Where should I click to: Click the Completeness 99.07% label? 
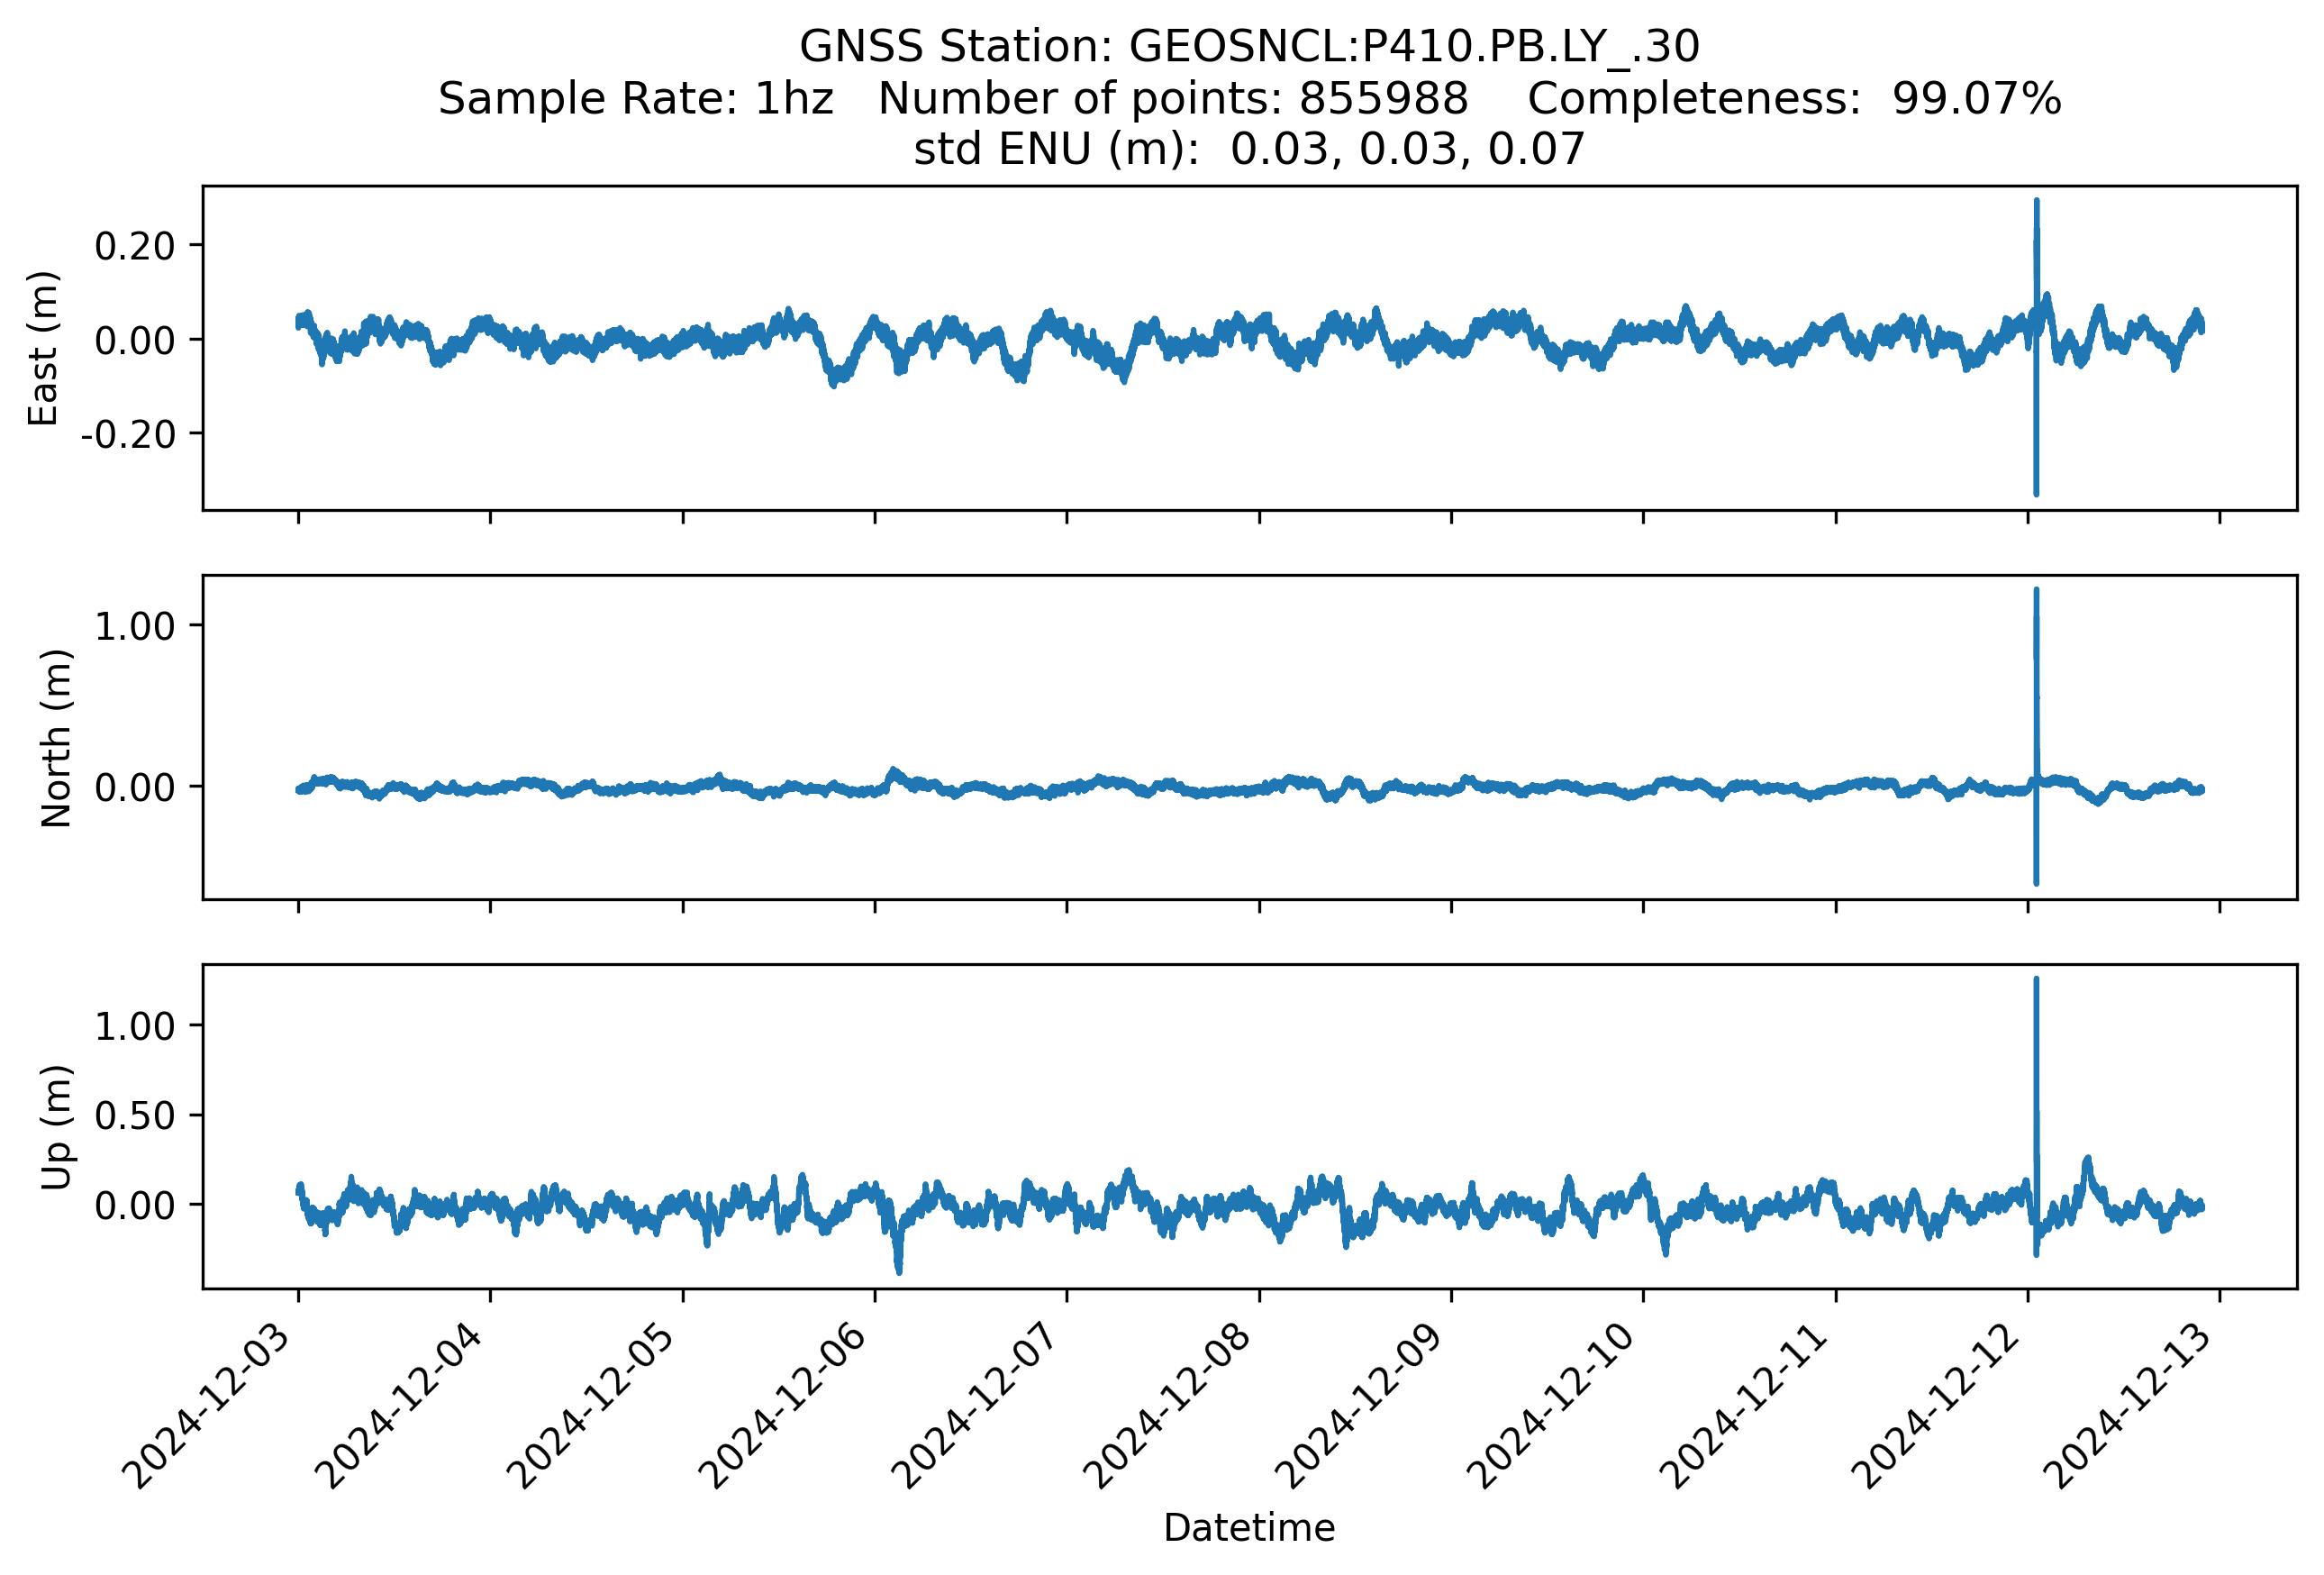pyautogui.click(x=1794, y=99)
